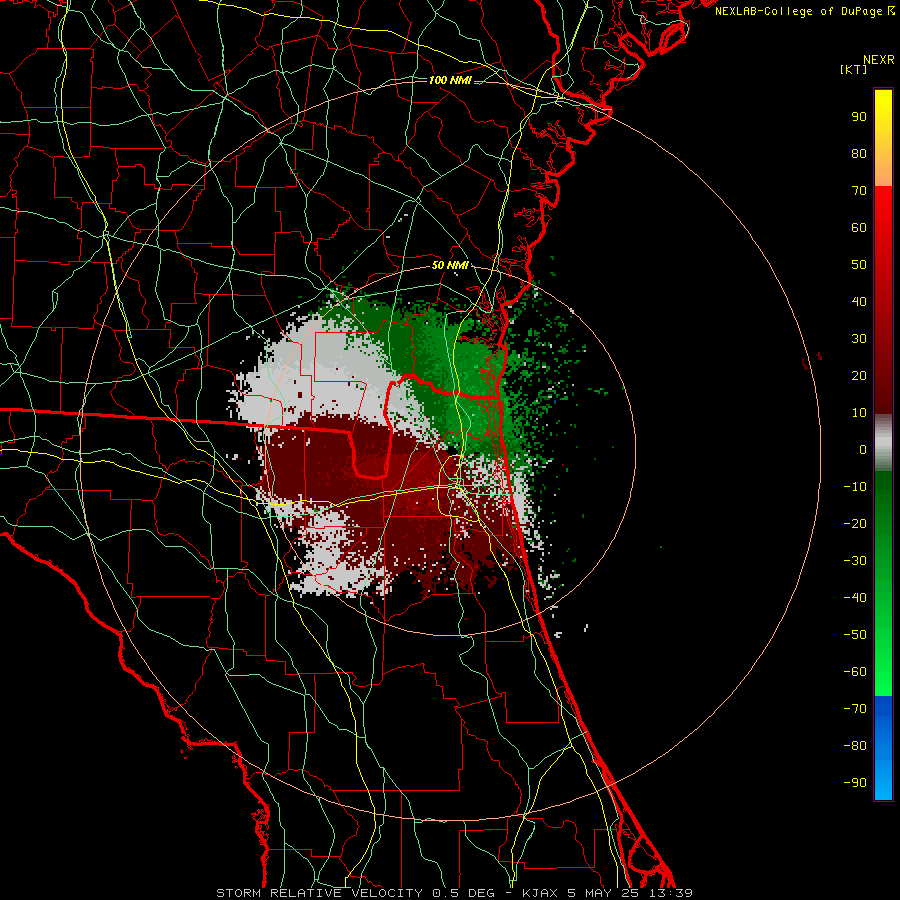Image resolution: width=900 pixels, height=900 pixels.
Task: Click the -60 scale value
Action: pos(855,672)
